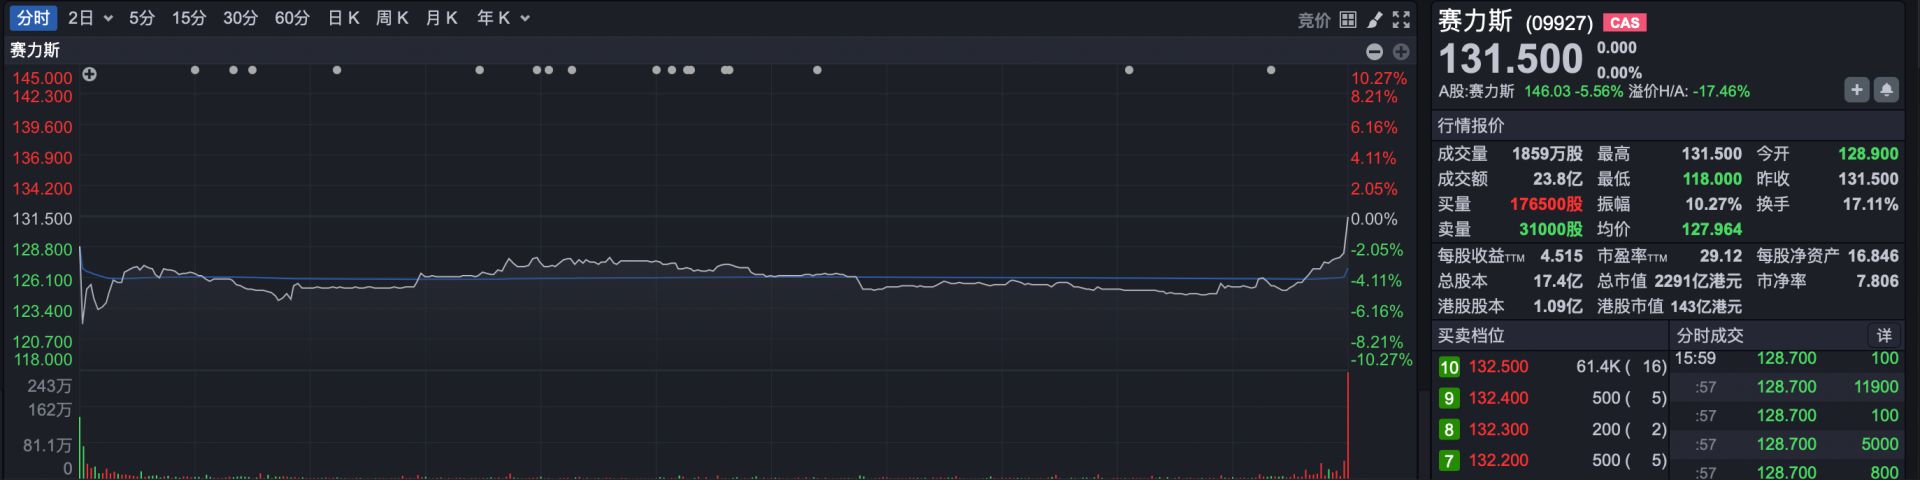This screenshot has width=1920, height=480.
Task: Expand the 年K period dropdown
Action: (x=503, y=18)
